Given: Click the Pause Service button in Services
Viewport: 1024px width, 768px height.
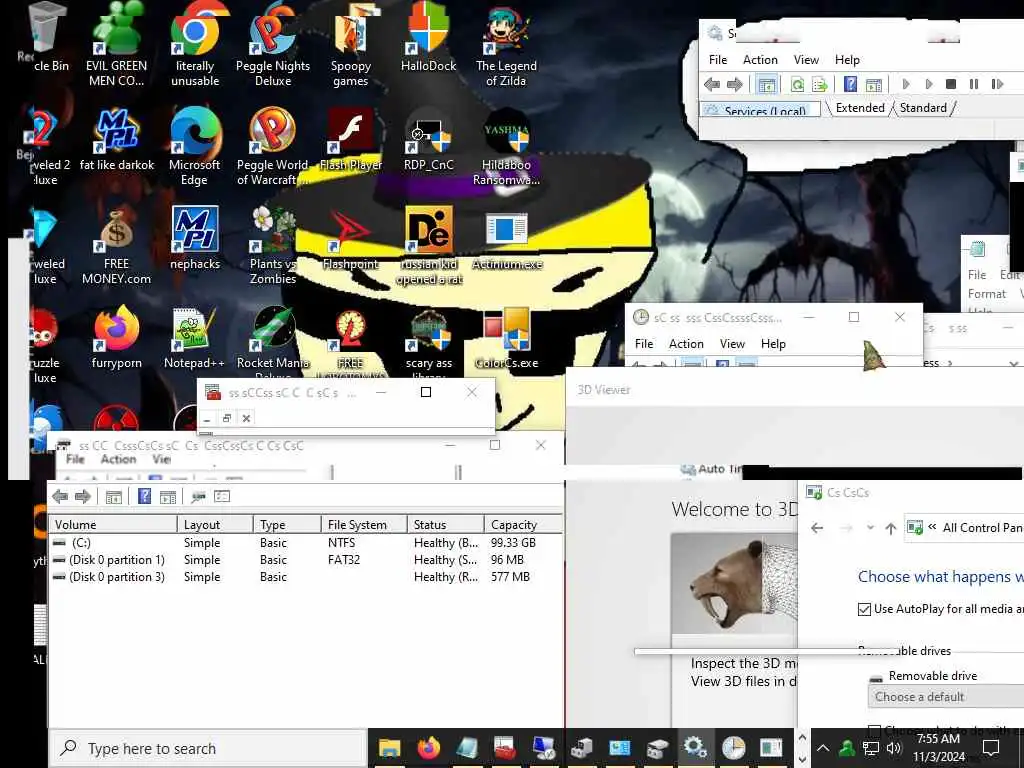Looking at the screenshot, I should pos(974,84).
